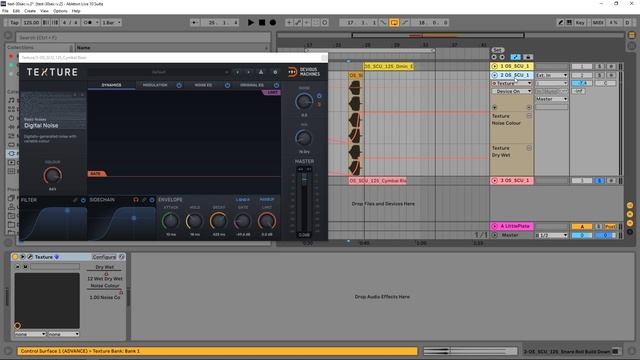Toggle the Automation Mode button in arrangement
This screenshot has height=360, width=640.
pyautogui.click(x=516, y=57)
